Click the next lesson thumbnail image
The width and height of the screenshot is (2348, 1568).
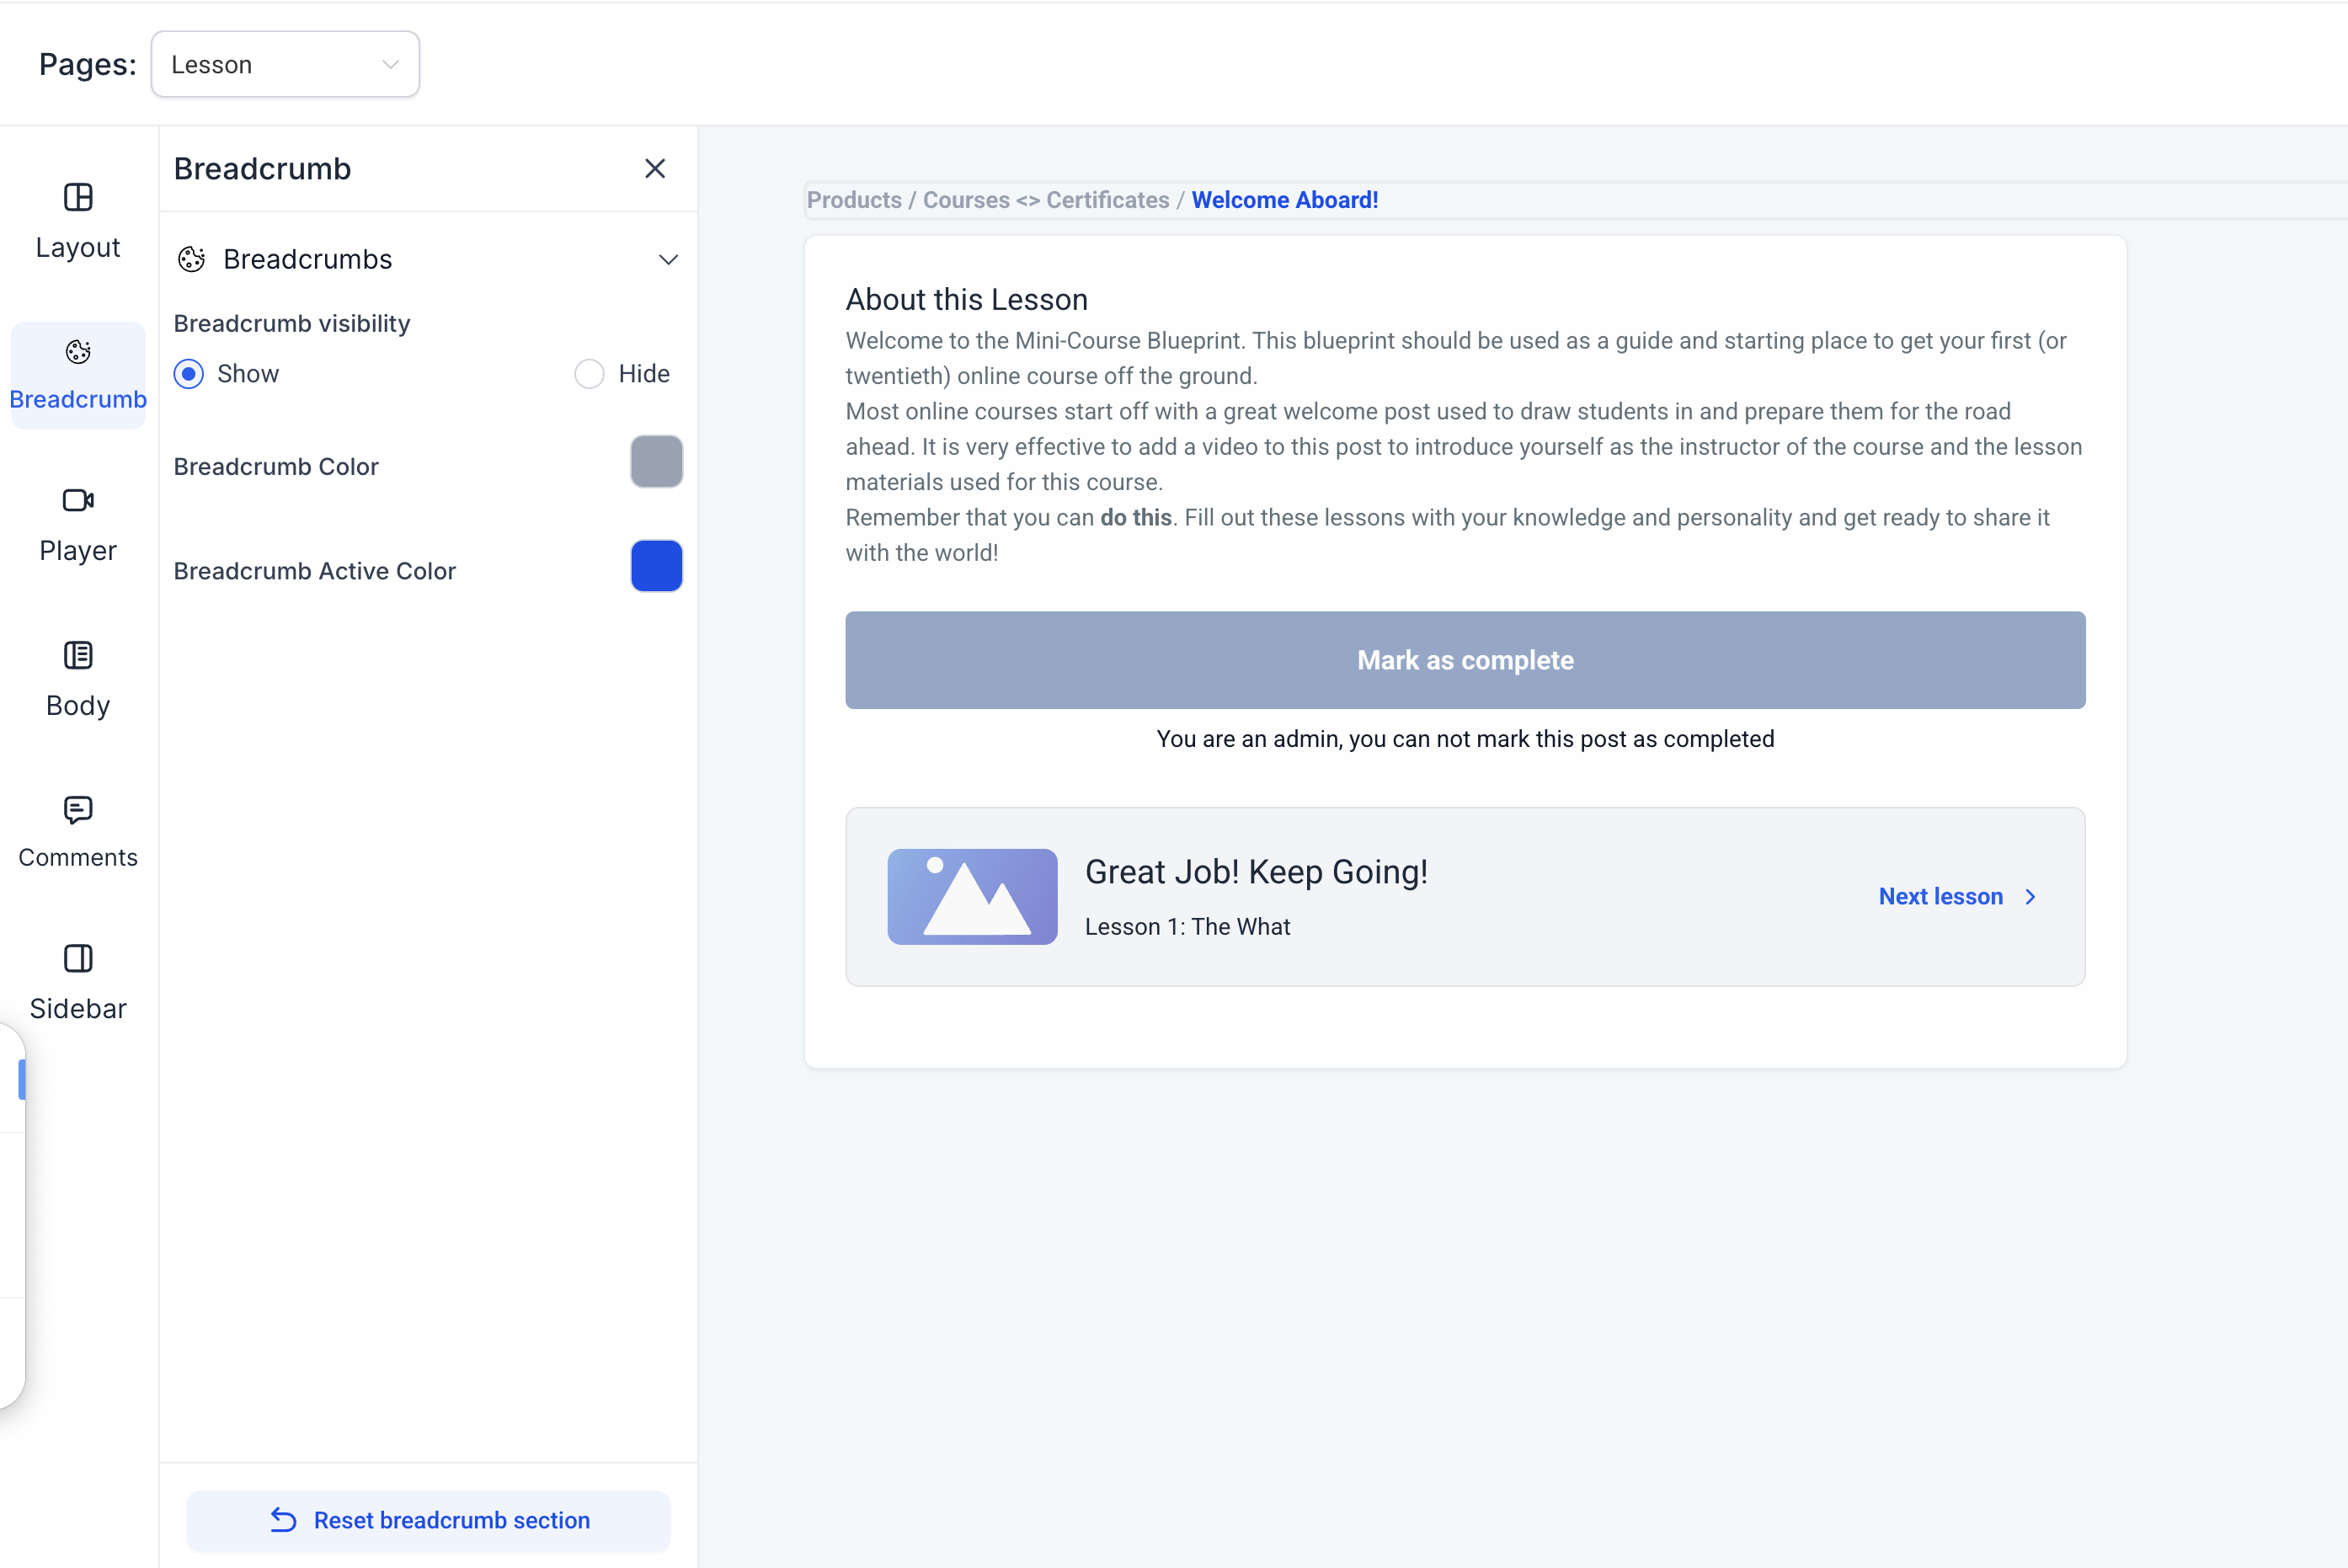(972, 897)
